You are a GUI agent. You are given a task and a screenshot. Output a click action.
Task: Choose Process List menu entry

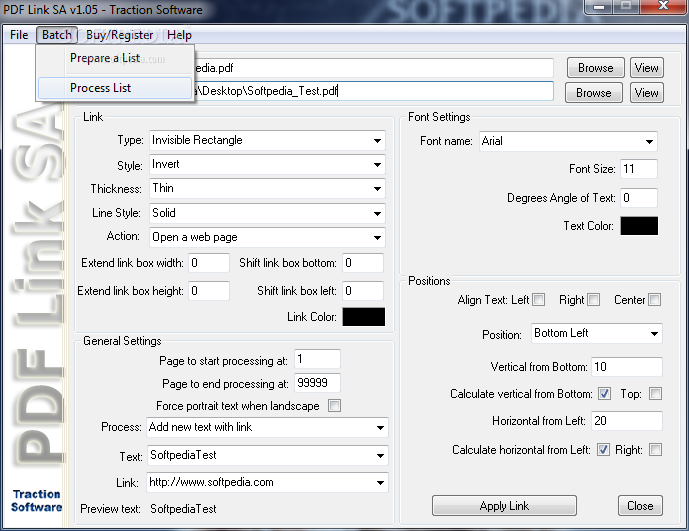click(x=115, y=88)
